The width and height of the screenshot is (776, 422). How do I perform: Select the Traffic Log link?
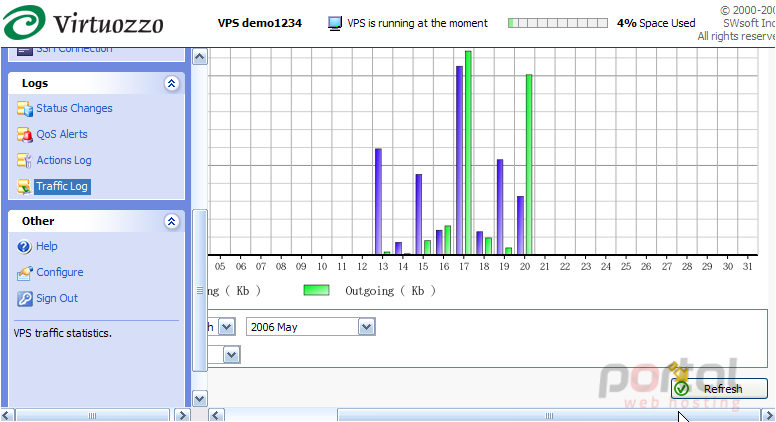[x=62, y=187]
